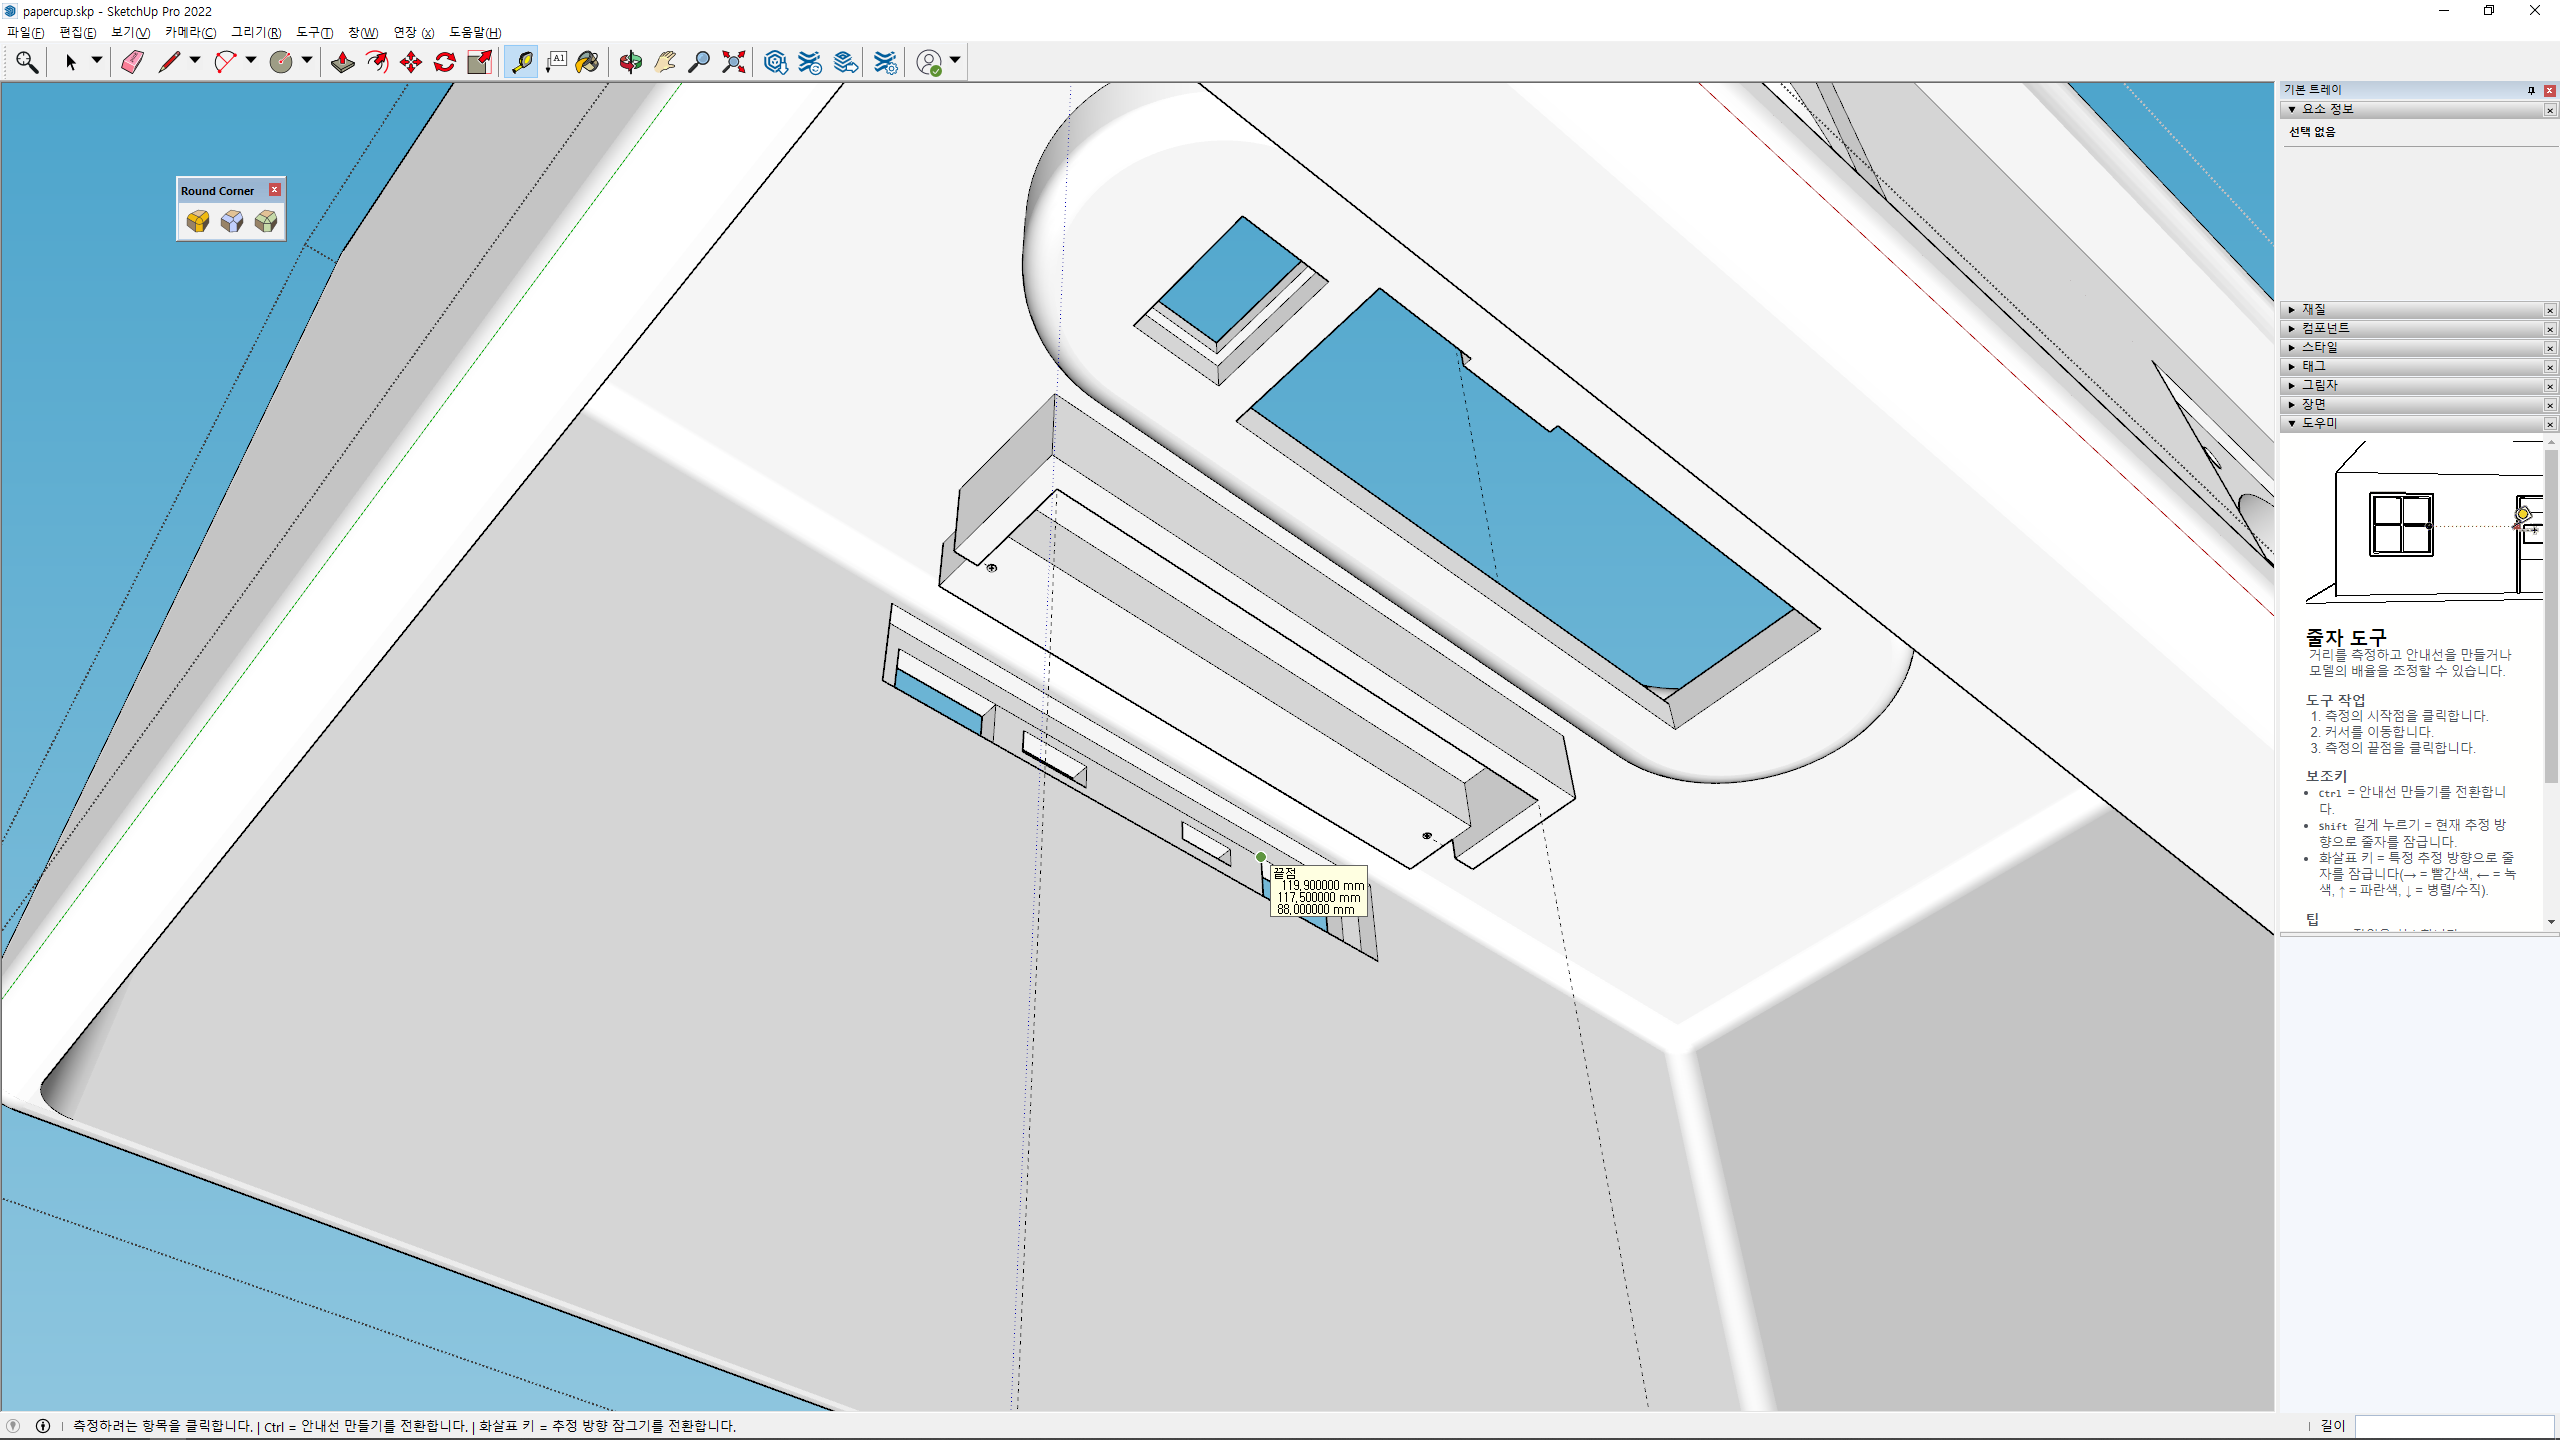Select the Orbit camera tool
The width and height of the screenshot is (2560, 1440).
coord(630,62)
